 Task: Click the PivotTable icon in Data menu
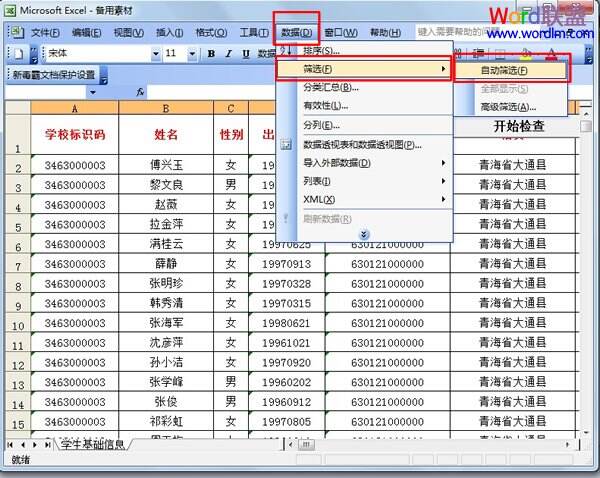coord(286,145)
